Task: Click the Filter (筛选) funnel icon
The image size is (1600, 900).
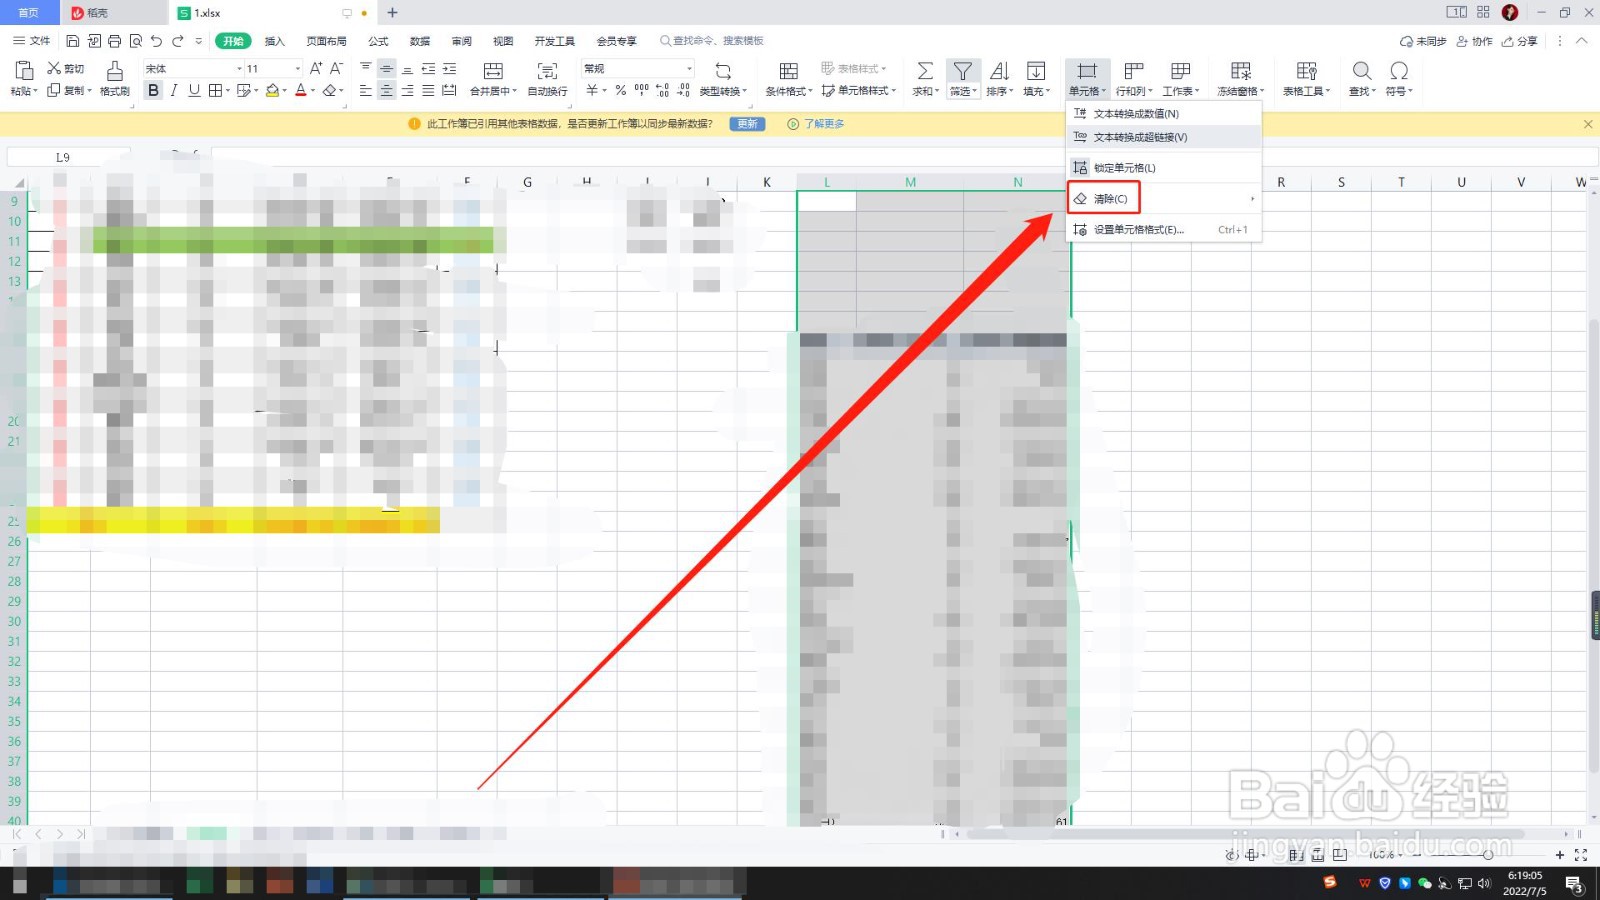Action: [962, 71]
